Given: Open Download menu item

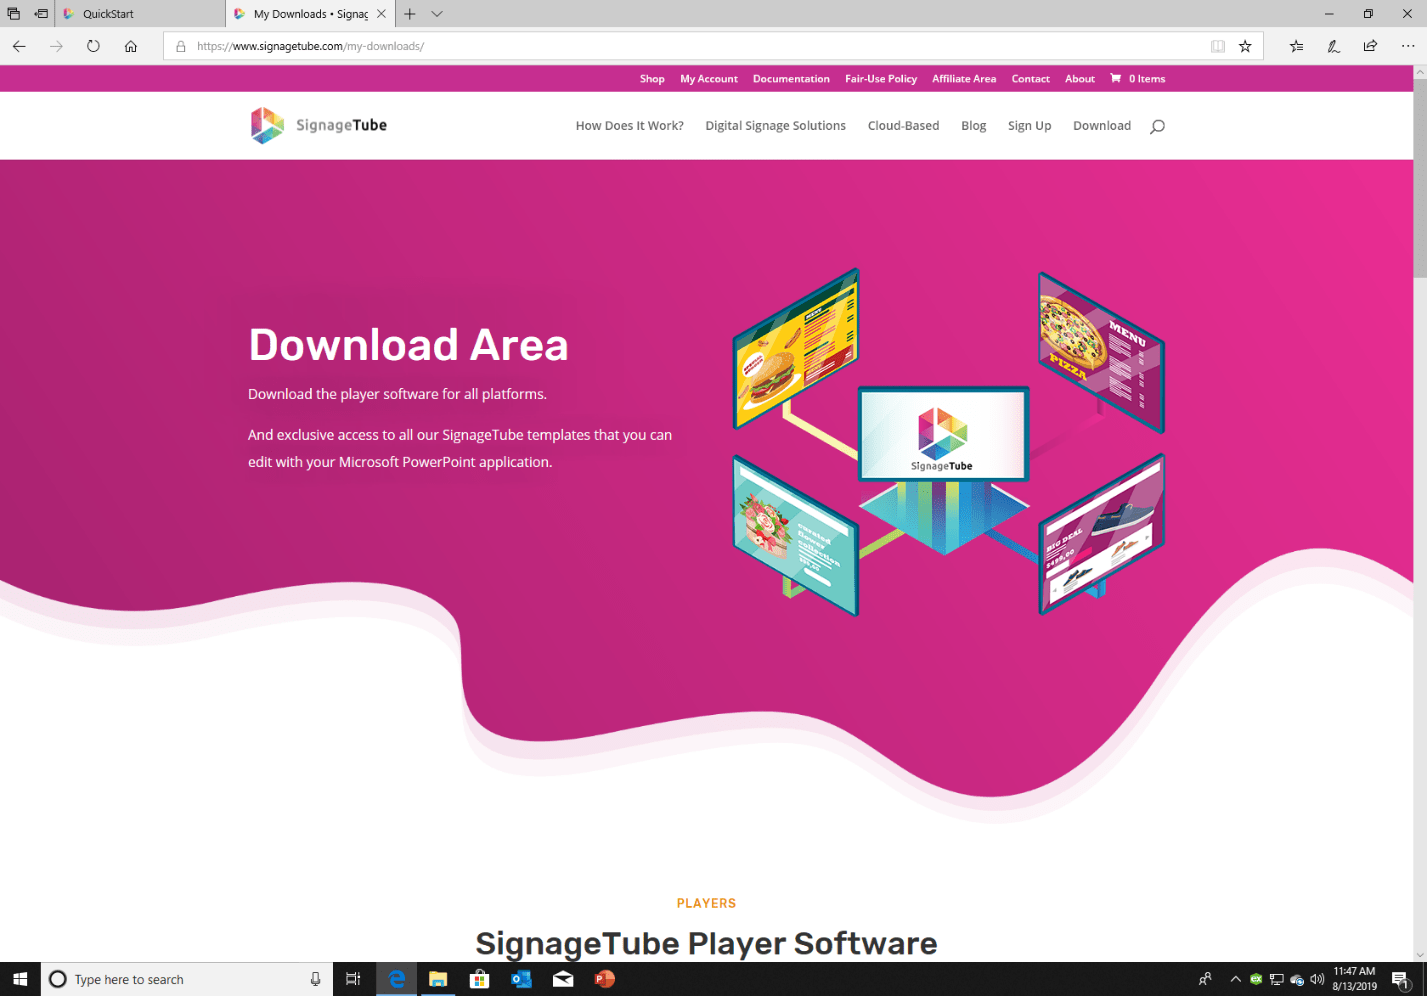Looking at the screenshot, I should click(x=1102, y=126).
